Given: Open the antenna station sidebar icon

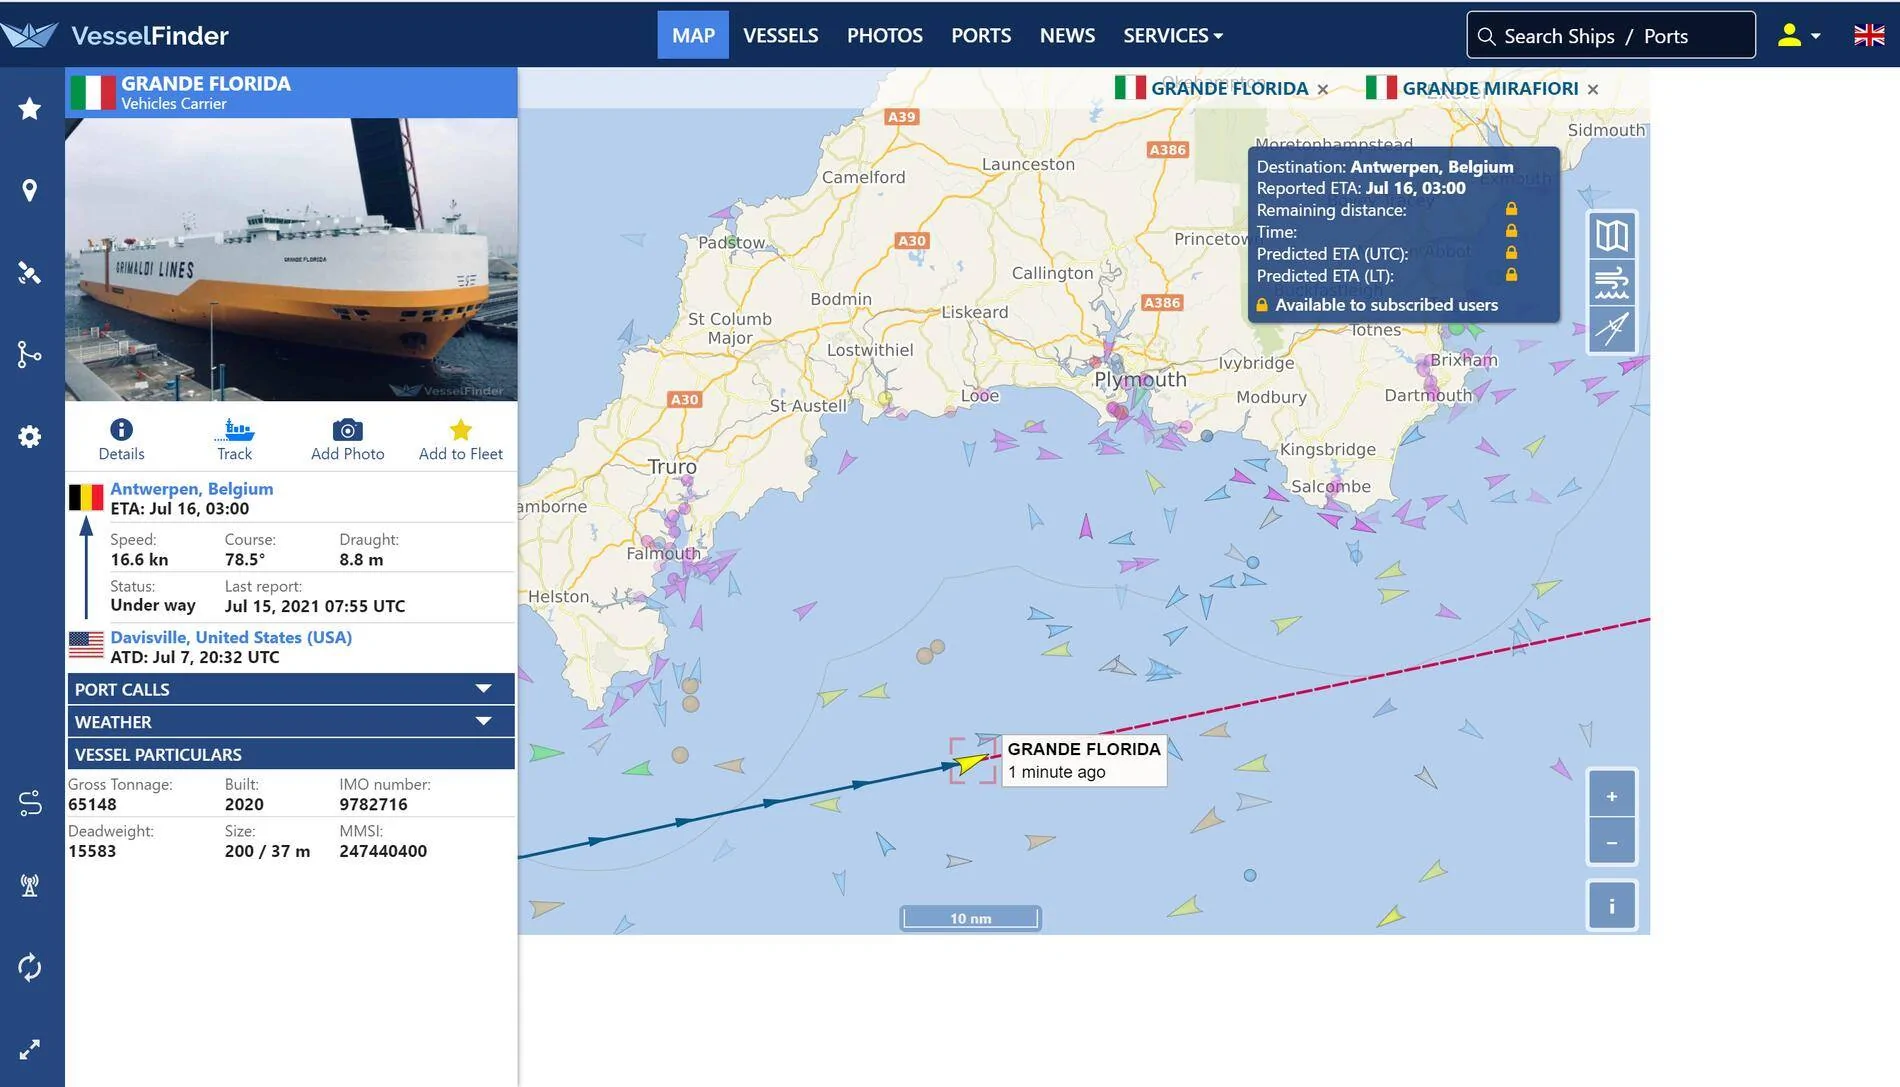Looking at the screenshot, I should (x=30, y=885).
